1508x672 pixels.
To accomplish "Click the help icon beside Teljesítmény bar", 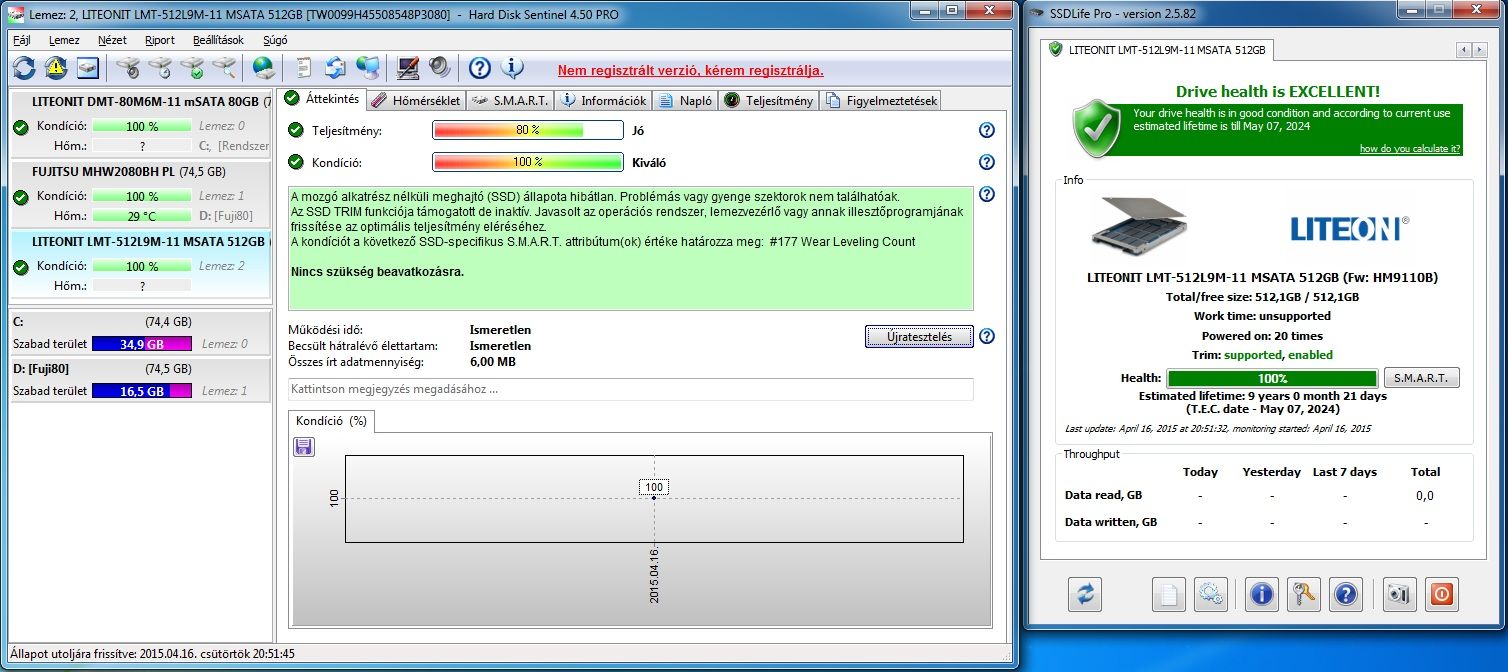I will coord(987,130).
